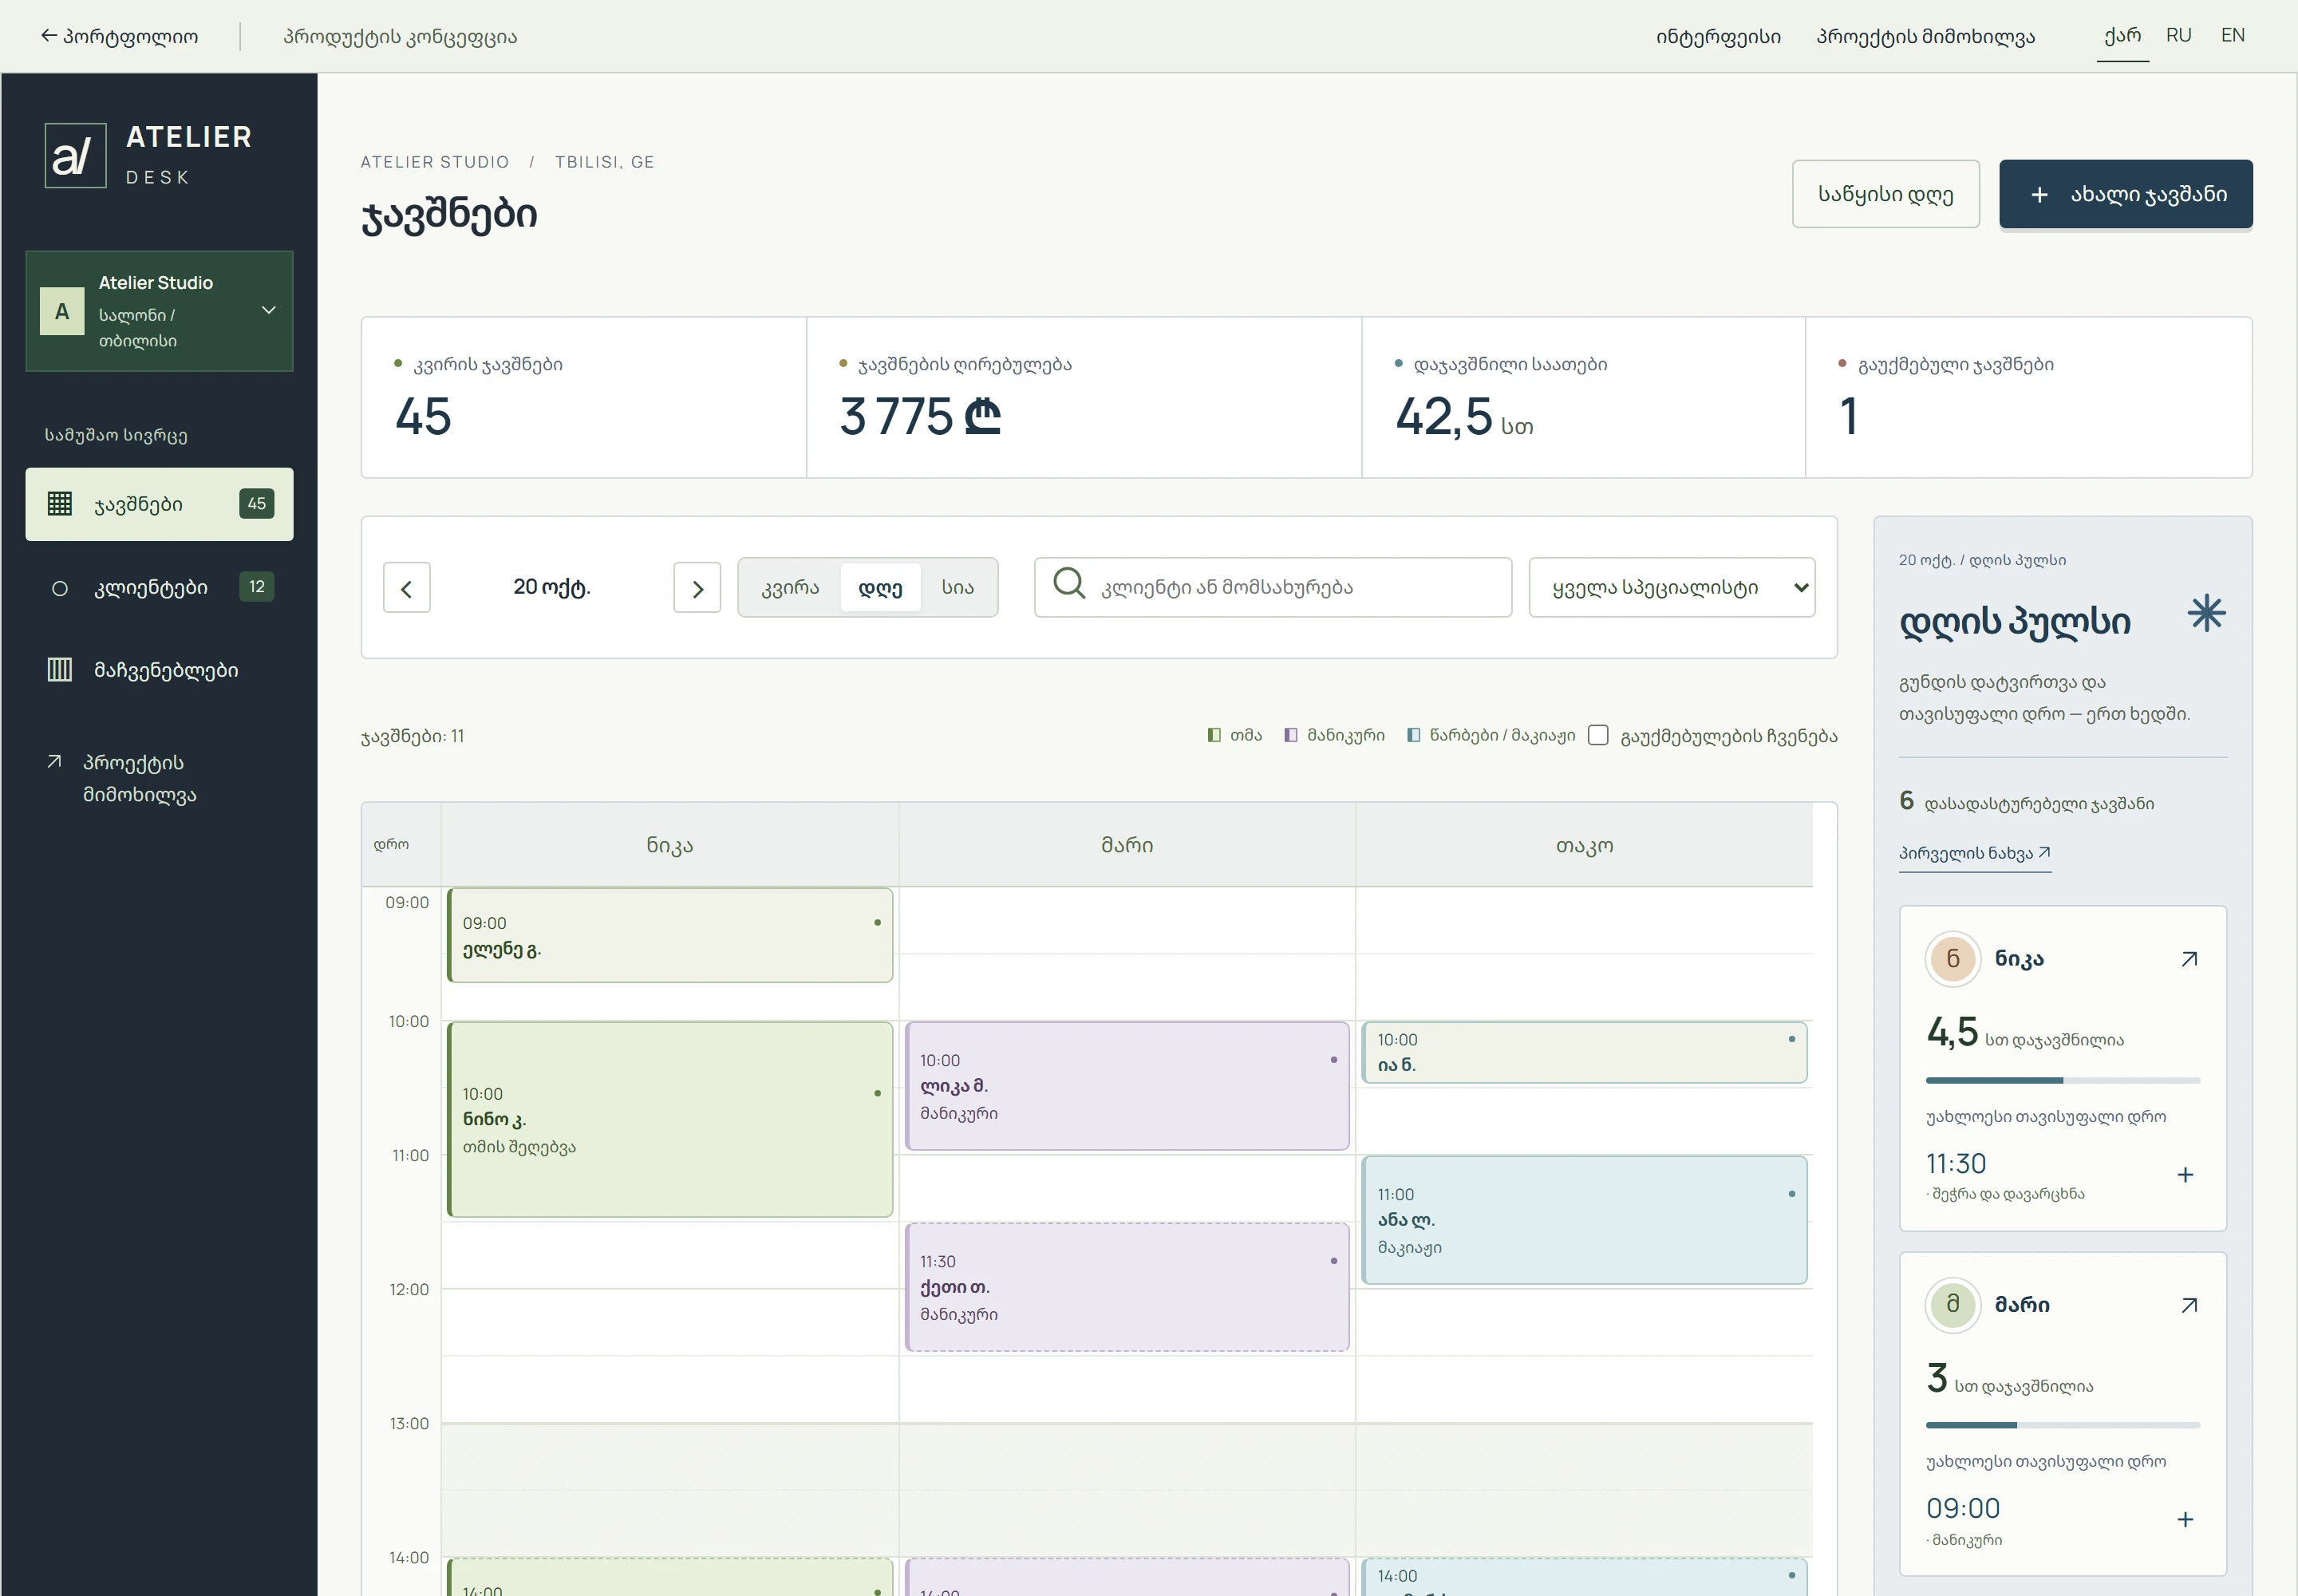The image size is (2298, 1596).
Task: Click ნიკა's booked hours progress bar
Action: coord(2062,1080)
